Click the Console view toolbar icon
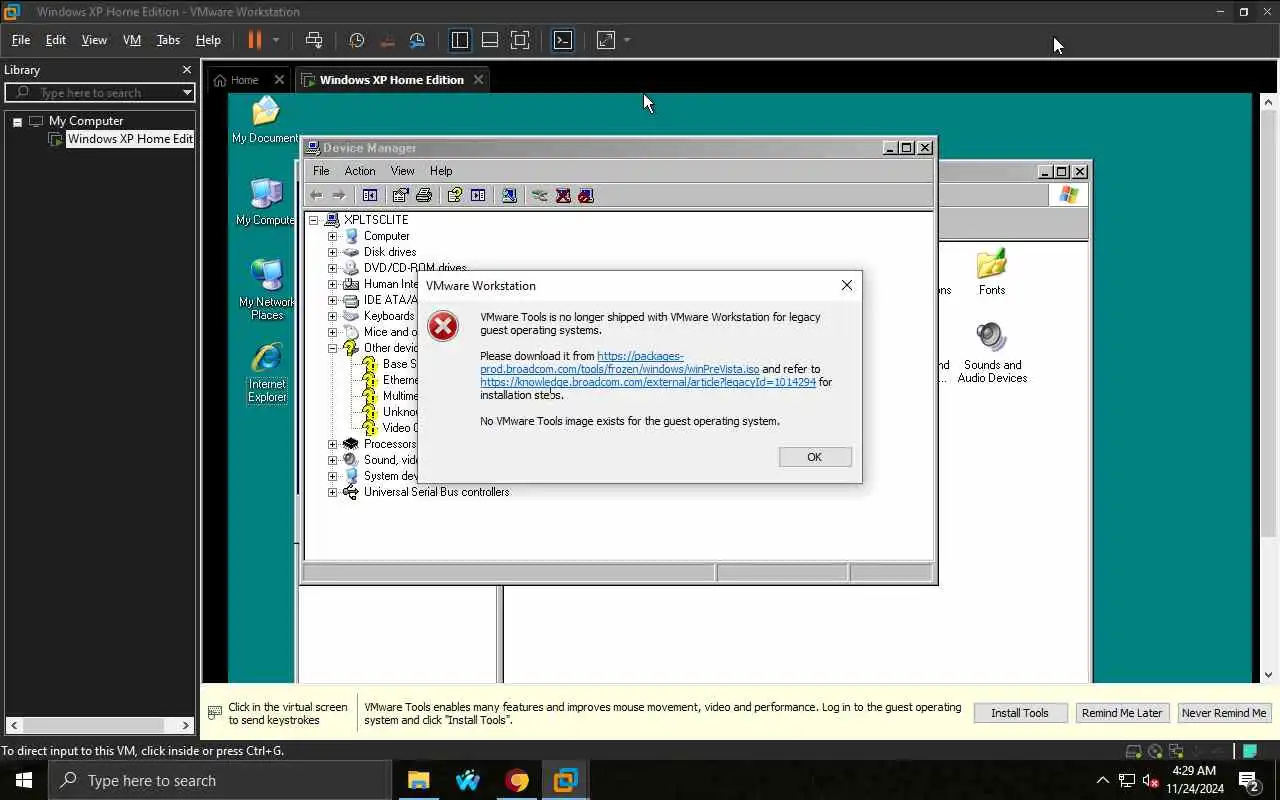Screen dimensions: 1280x800 (x=563, y=40)
